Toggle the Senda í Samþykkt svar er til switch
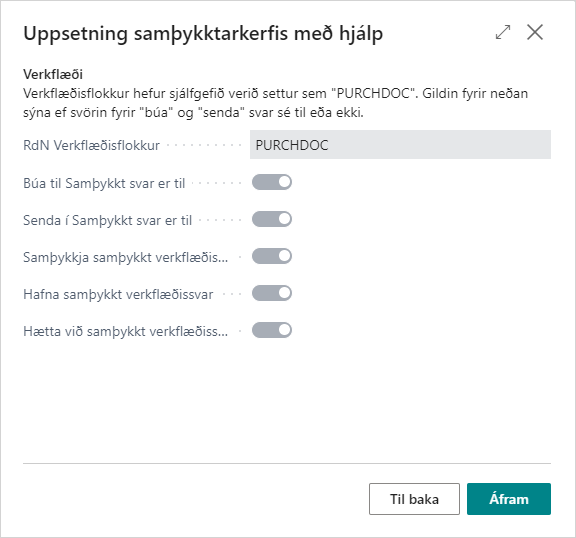576x538 pixels. click(272, 219)
